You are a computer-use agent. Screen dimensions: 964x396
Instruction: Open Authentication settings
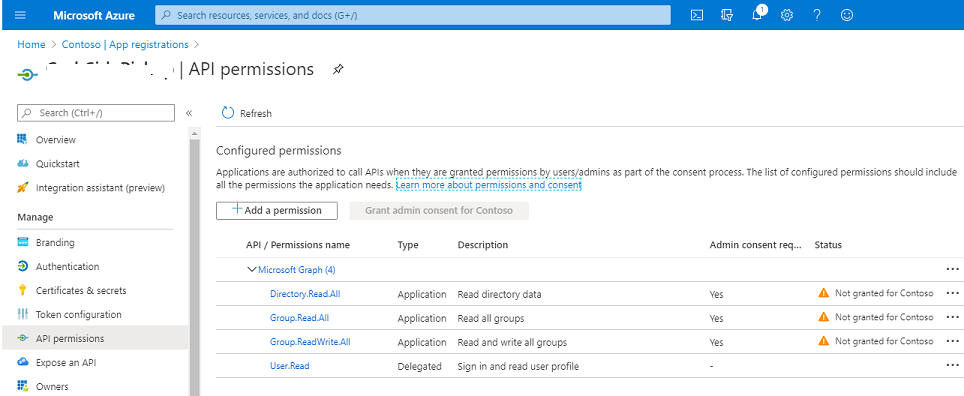pos(68,266)
